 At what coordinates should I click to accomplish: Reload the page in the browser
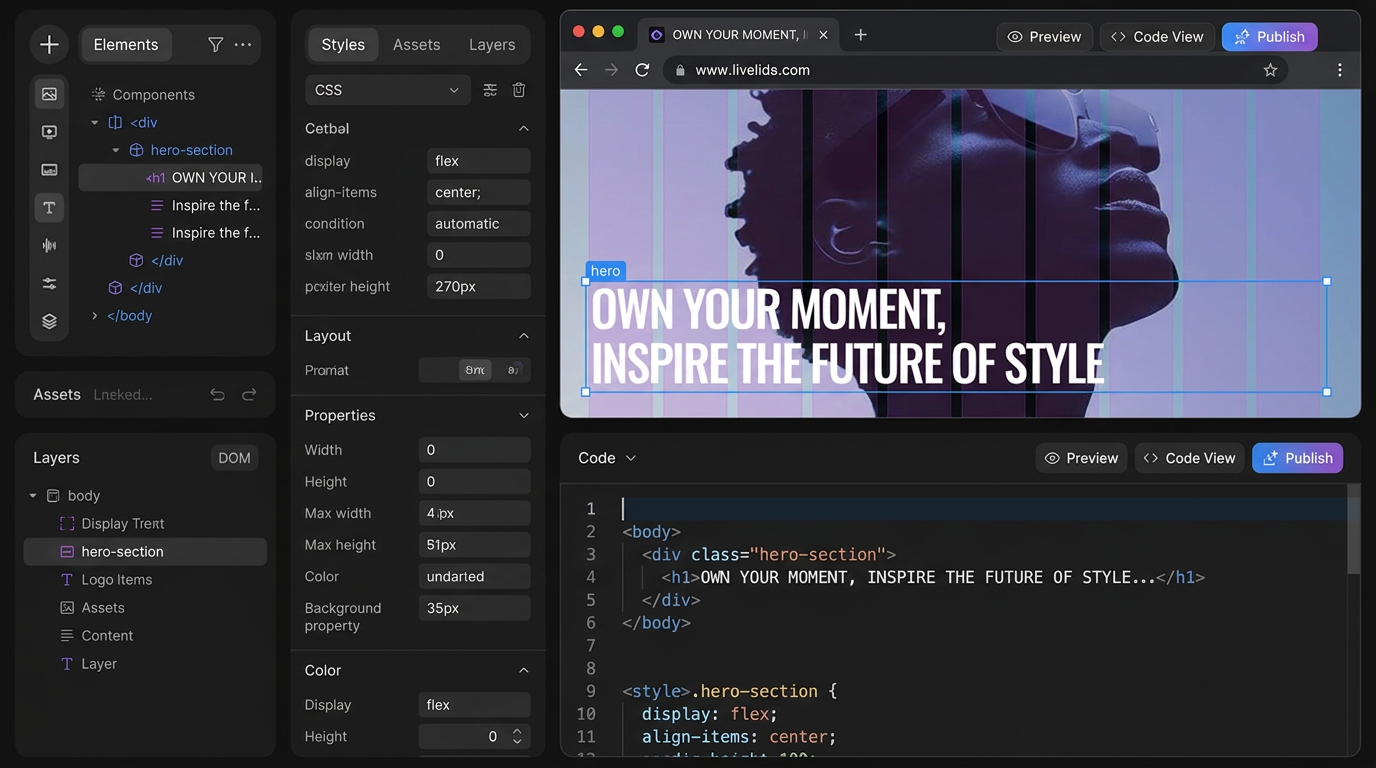pyautogui.click(x=643, y=70)
